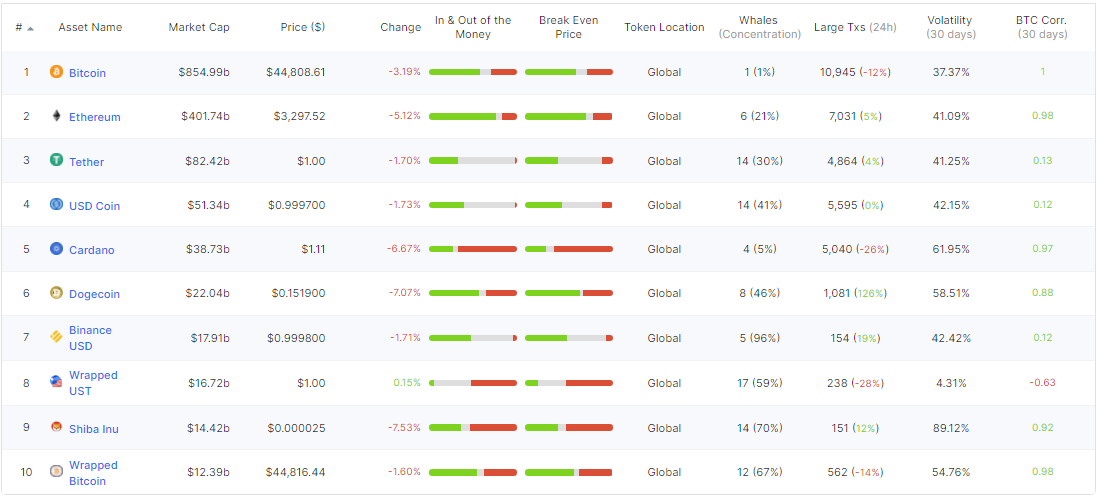
Task: Click the Wrapped Bitcoin icon
Action: tap(57, 471)
